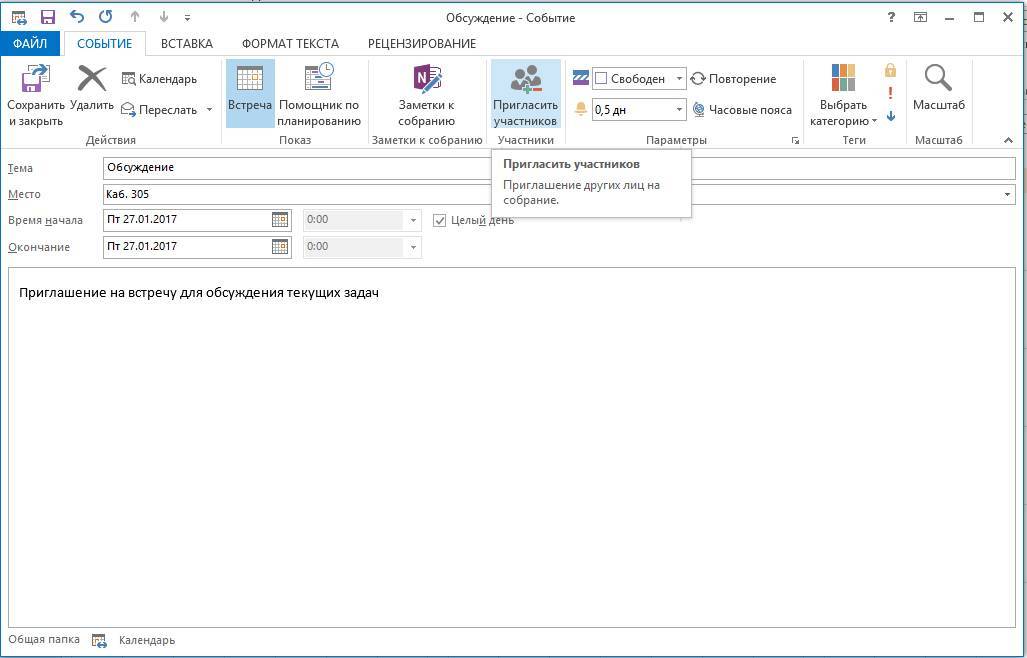The image size is (1027, 658).
Task: Expand the Location (Место) dropdown arrow
Action: pos(1007,195)
